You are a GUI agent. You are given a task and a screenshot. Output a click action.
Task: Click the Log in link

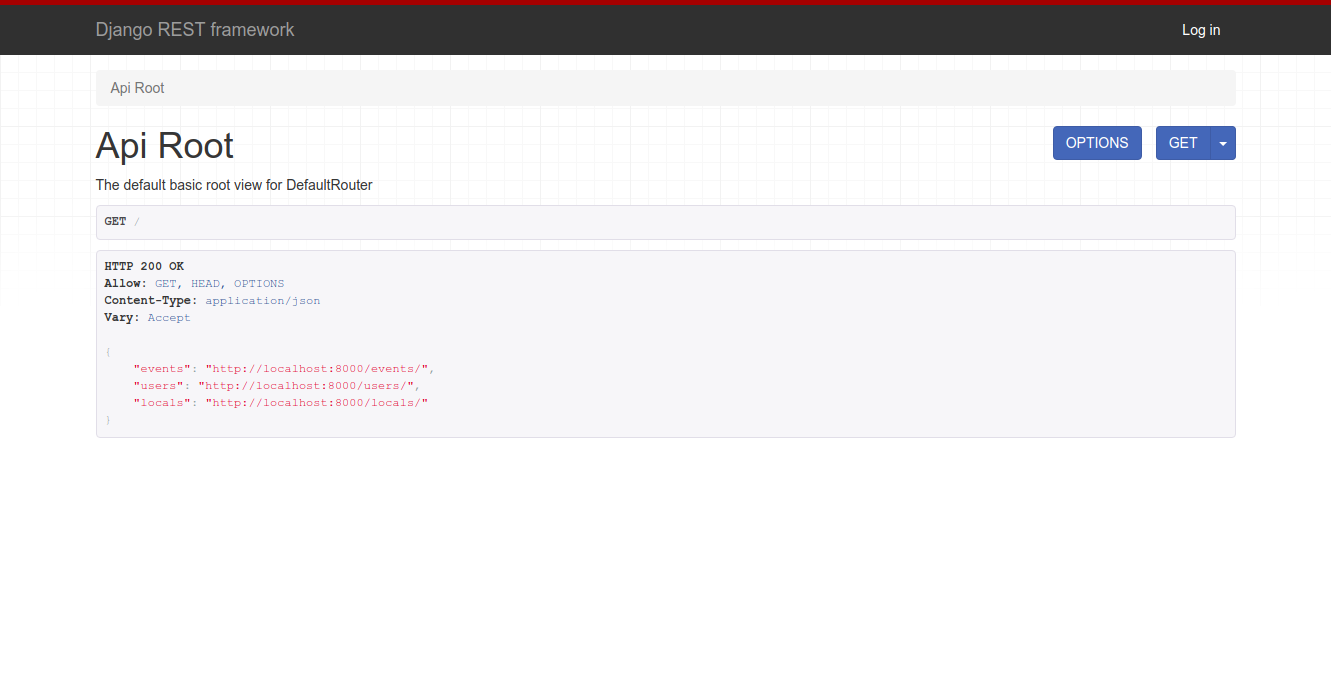click(x=1201, y=30)
